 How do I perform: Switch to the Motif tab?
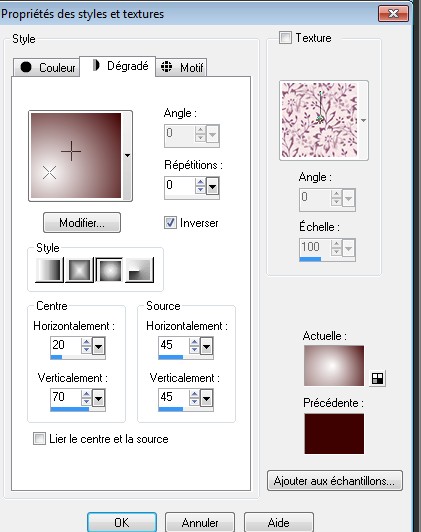[x=181, y=68]
